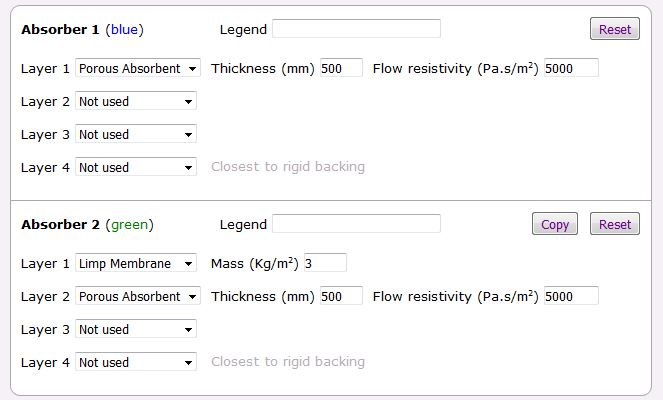Click Reset button for Absorber 1
The height and width of the screenshot is (400, 663).
pyautogui.click(x=614, y=29)
